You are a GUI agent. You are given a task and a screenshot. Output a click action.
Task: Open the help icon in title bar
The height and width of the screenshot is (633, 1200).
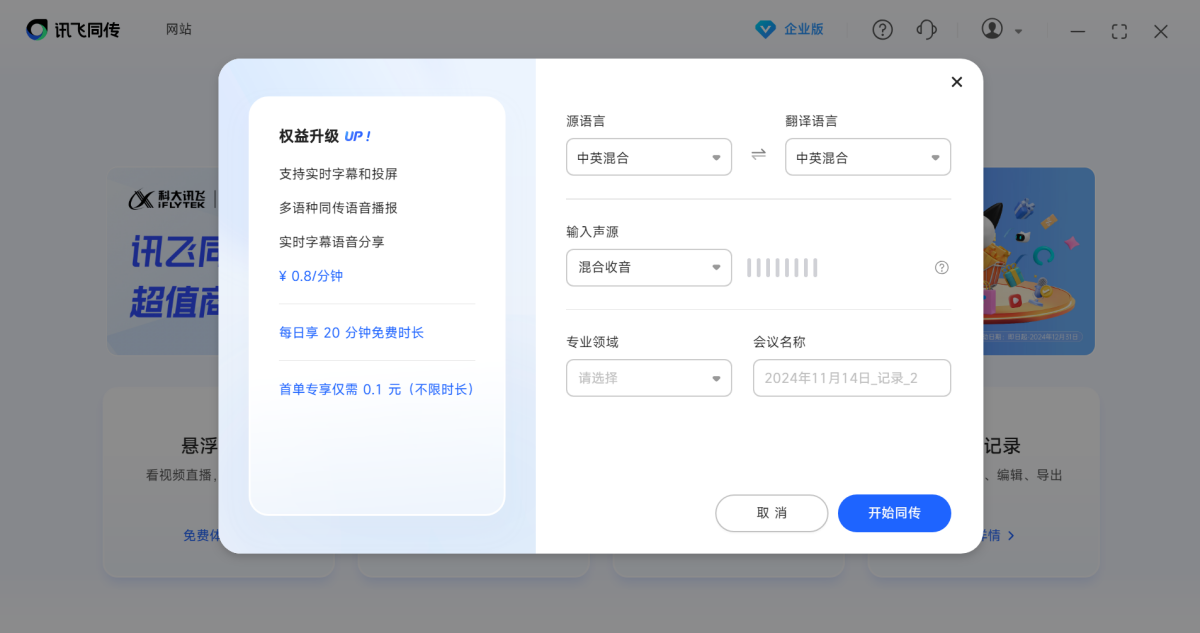coord(882,30)
